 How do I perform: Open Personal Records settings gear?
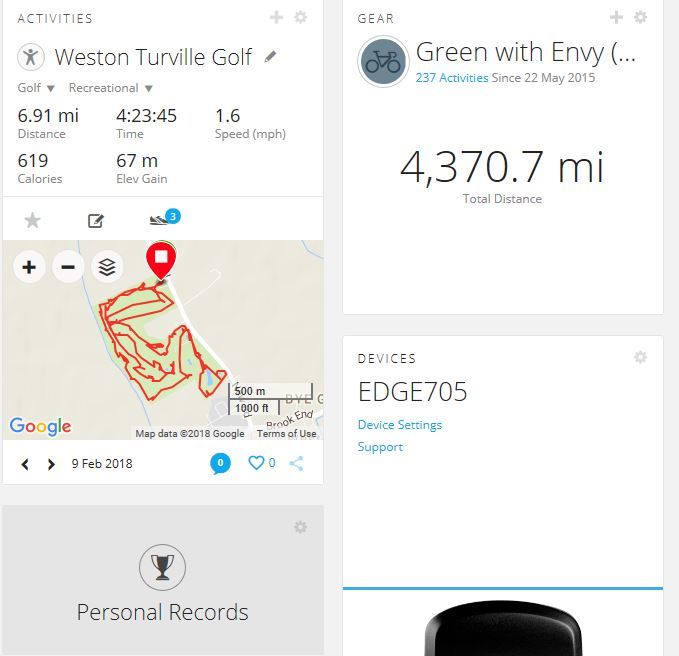pos(300,527)
